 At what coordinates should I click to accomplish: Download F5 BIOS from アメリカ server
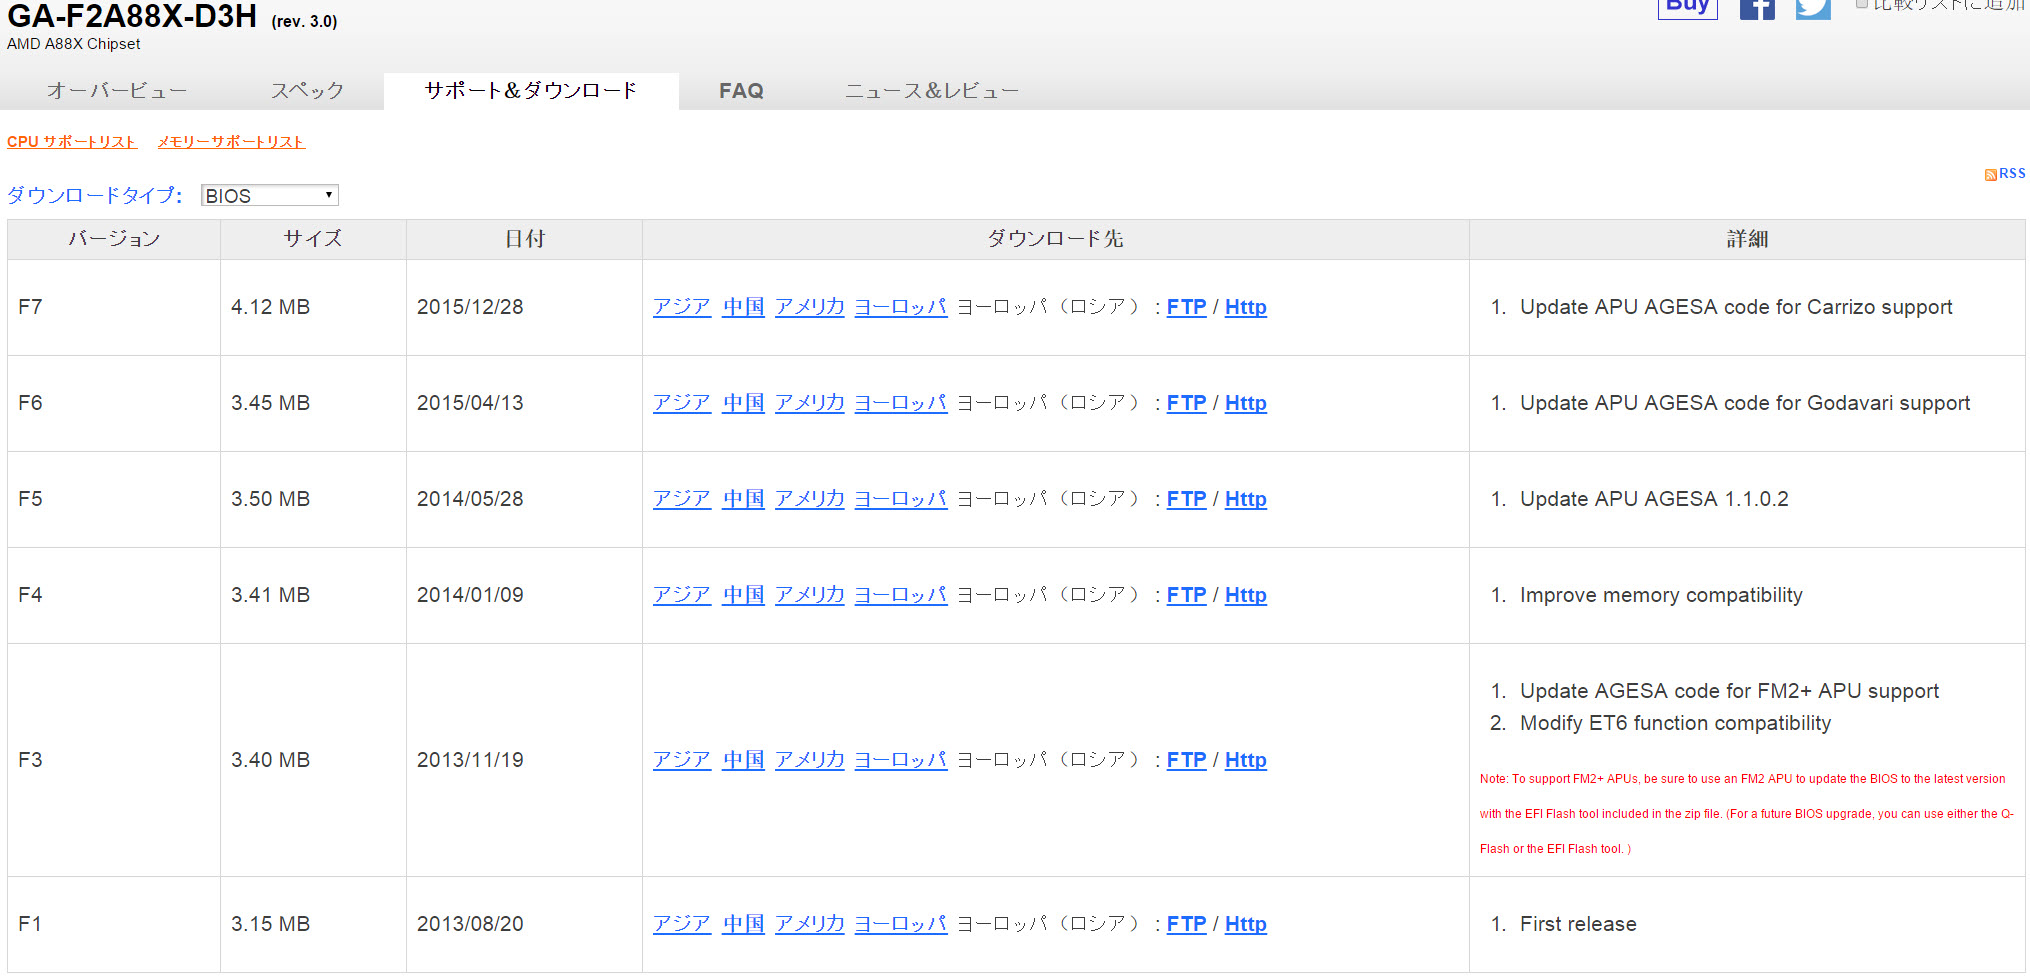(x=810, y=499)
